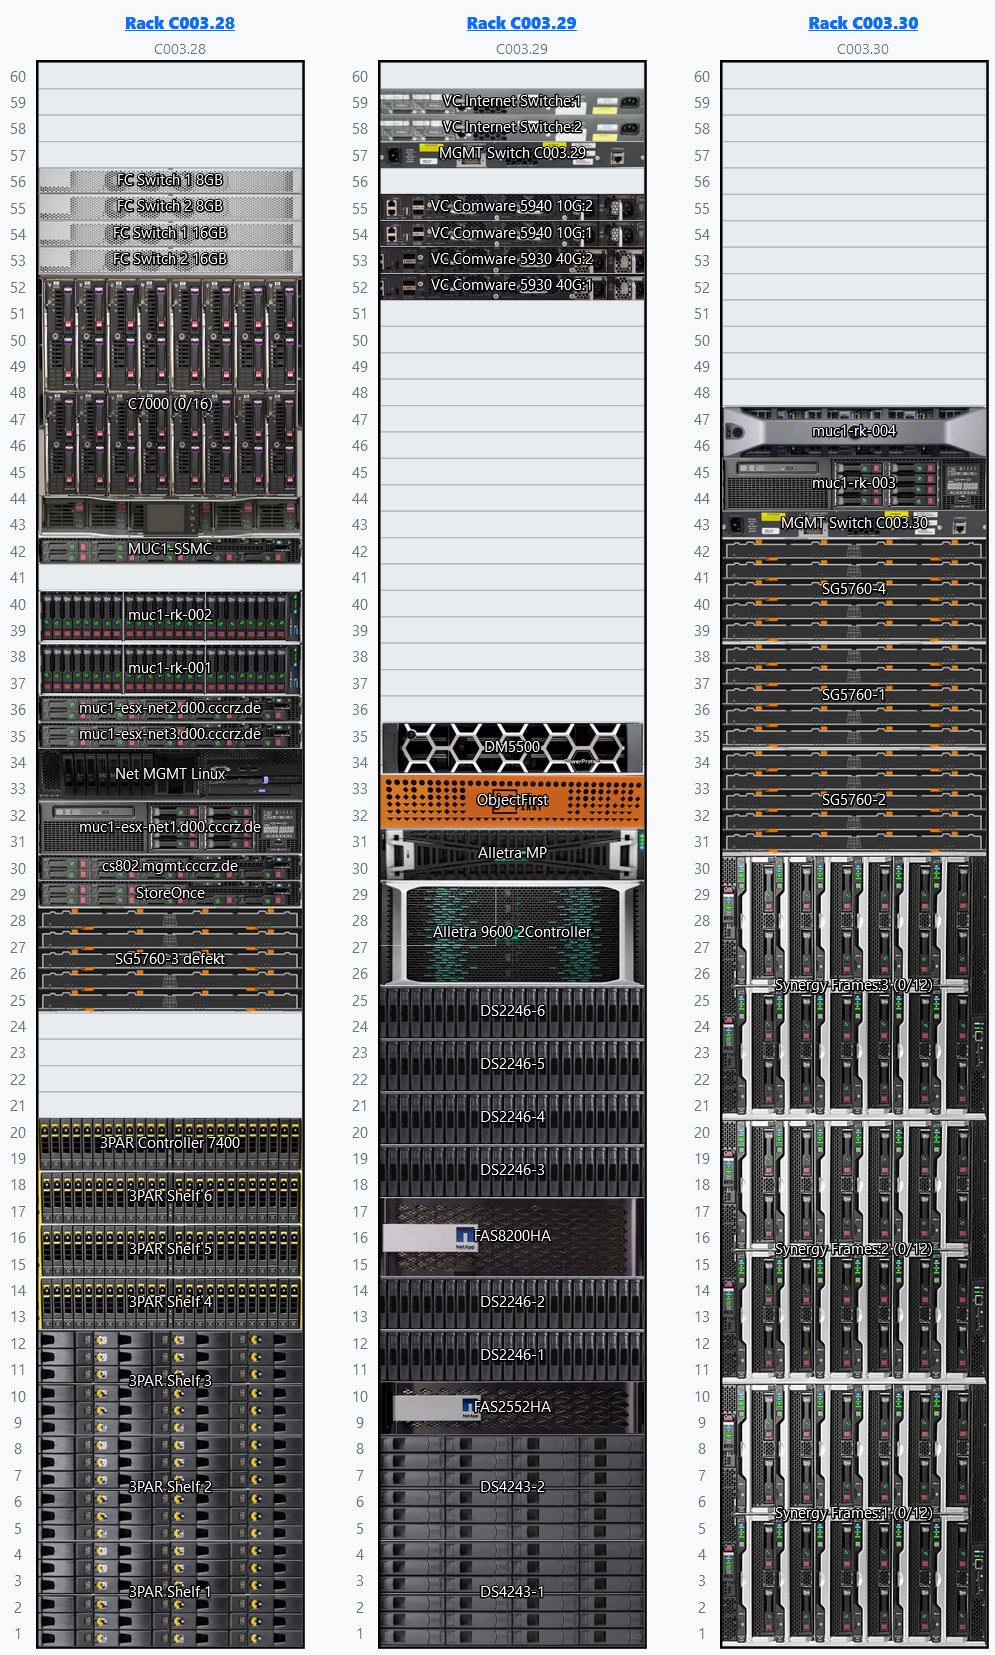Open the C7000 (0/16) blade chassis
995x1655 pixels.
point(170,405)
